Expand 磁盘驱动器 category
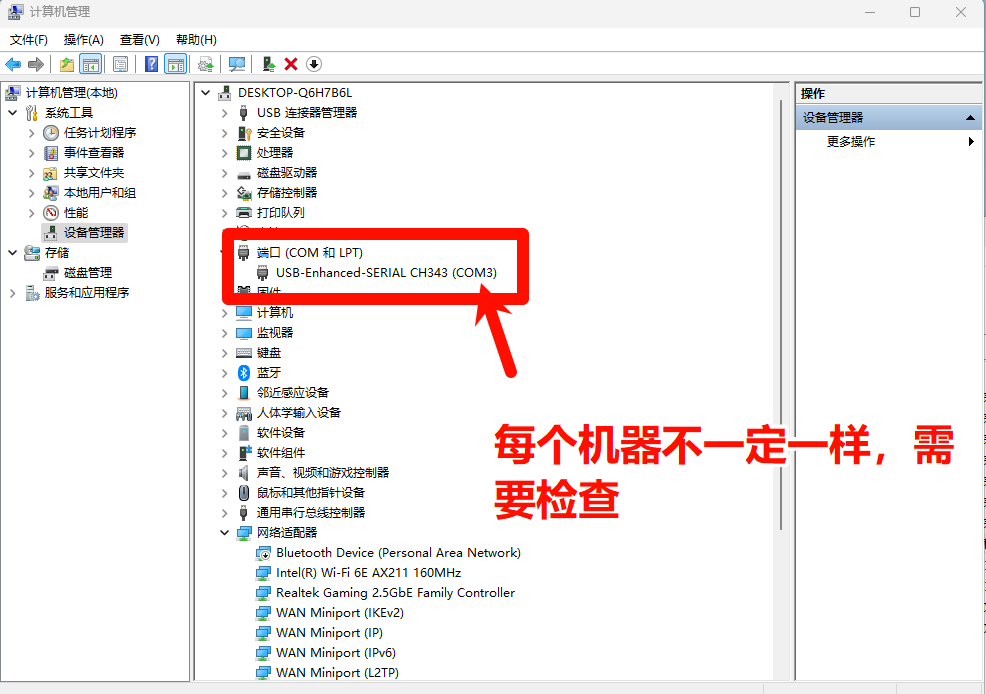 224,173
